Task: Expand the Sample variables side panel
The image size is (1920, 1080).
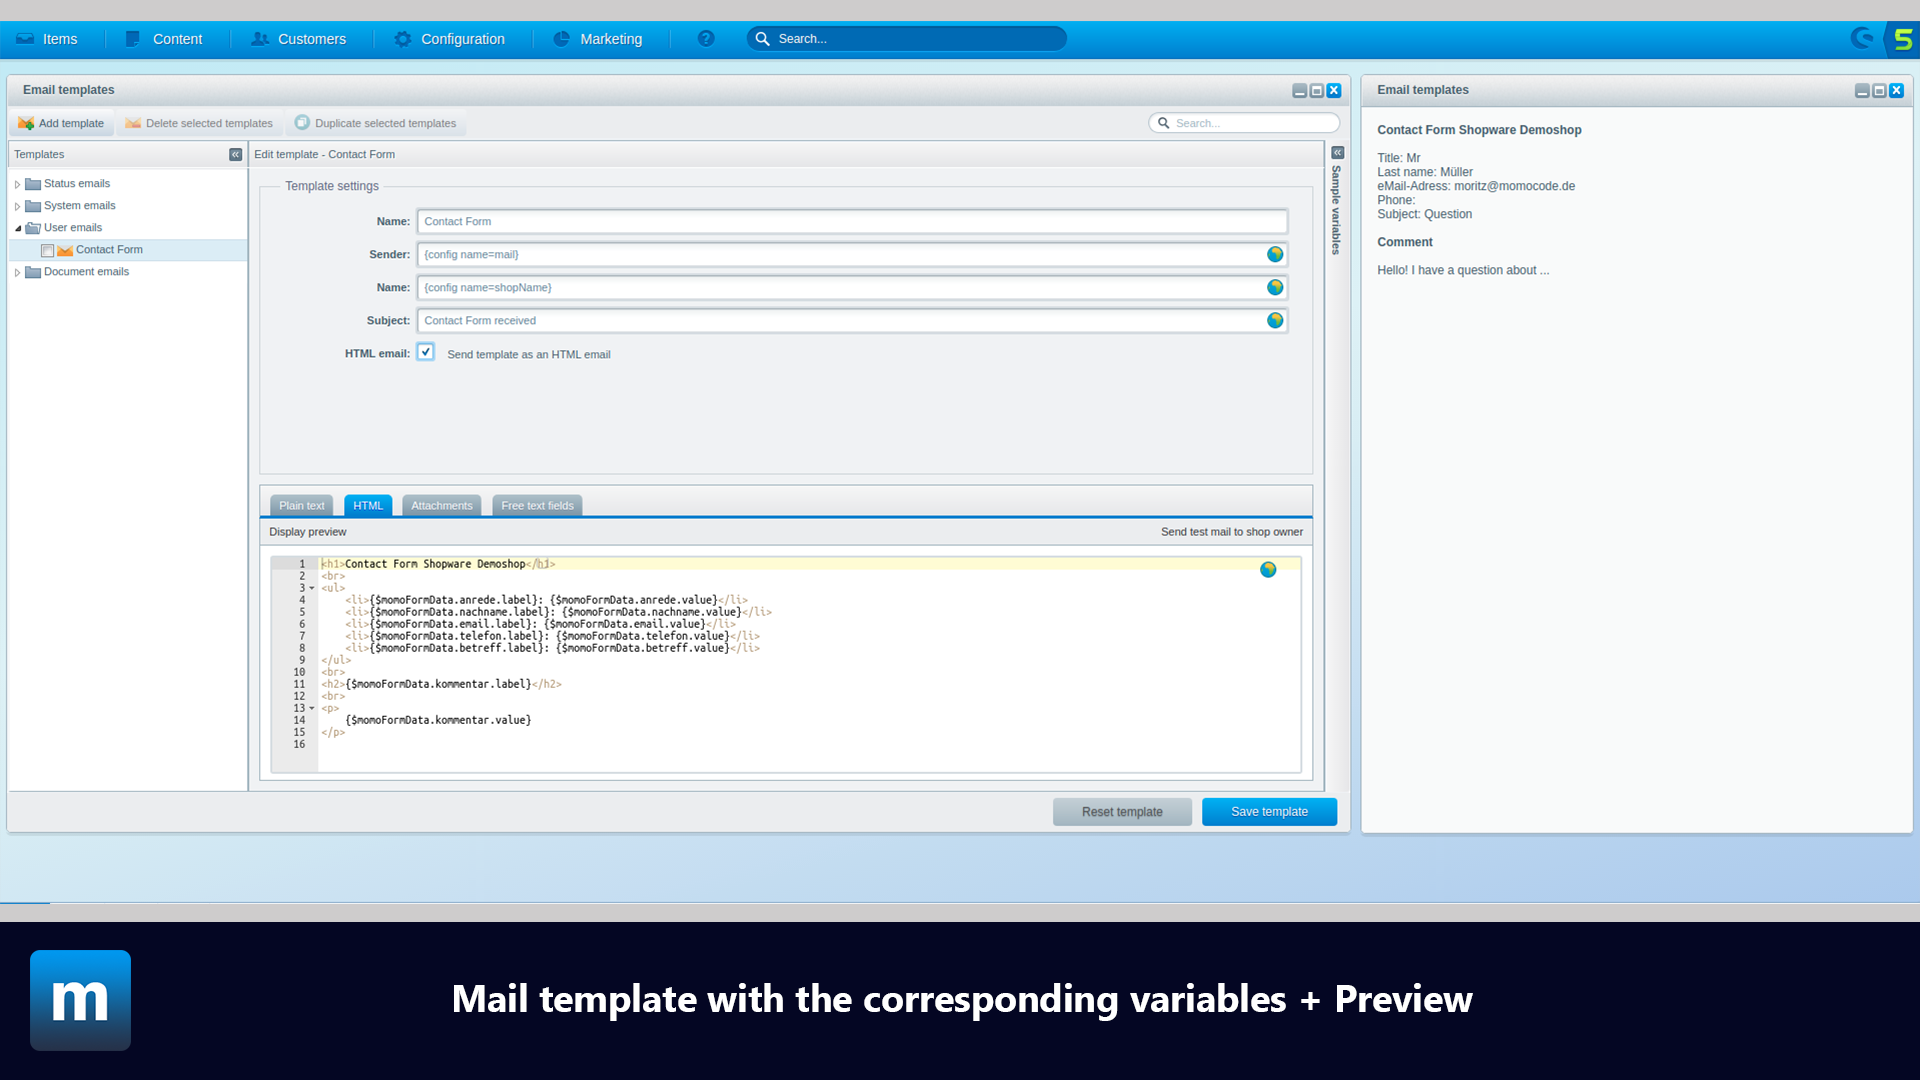Action: tap(1337, 153)
